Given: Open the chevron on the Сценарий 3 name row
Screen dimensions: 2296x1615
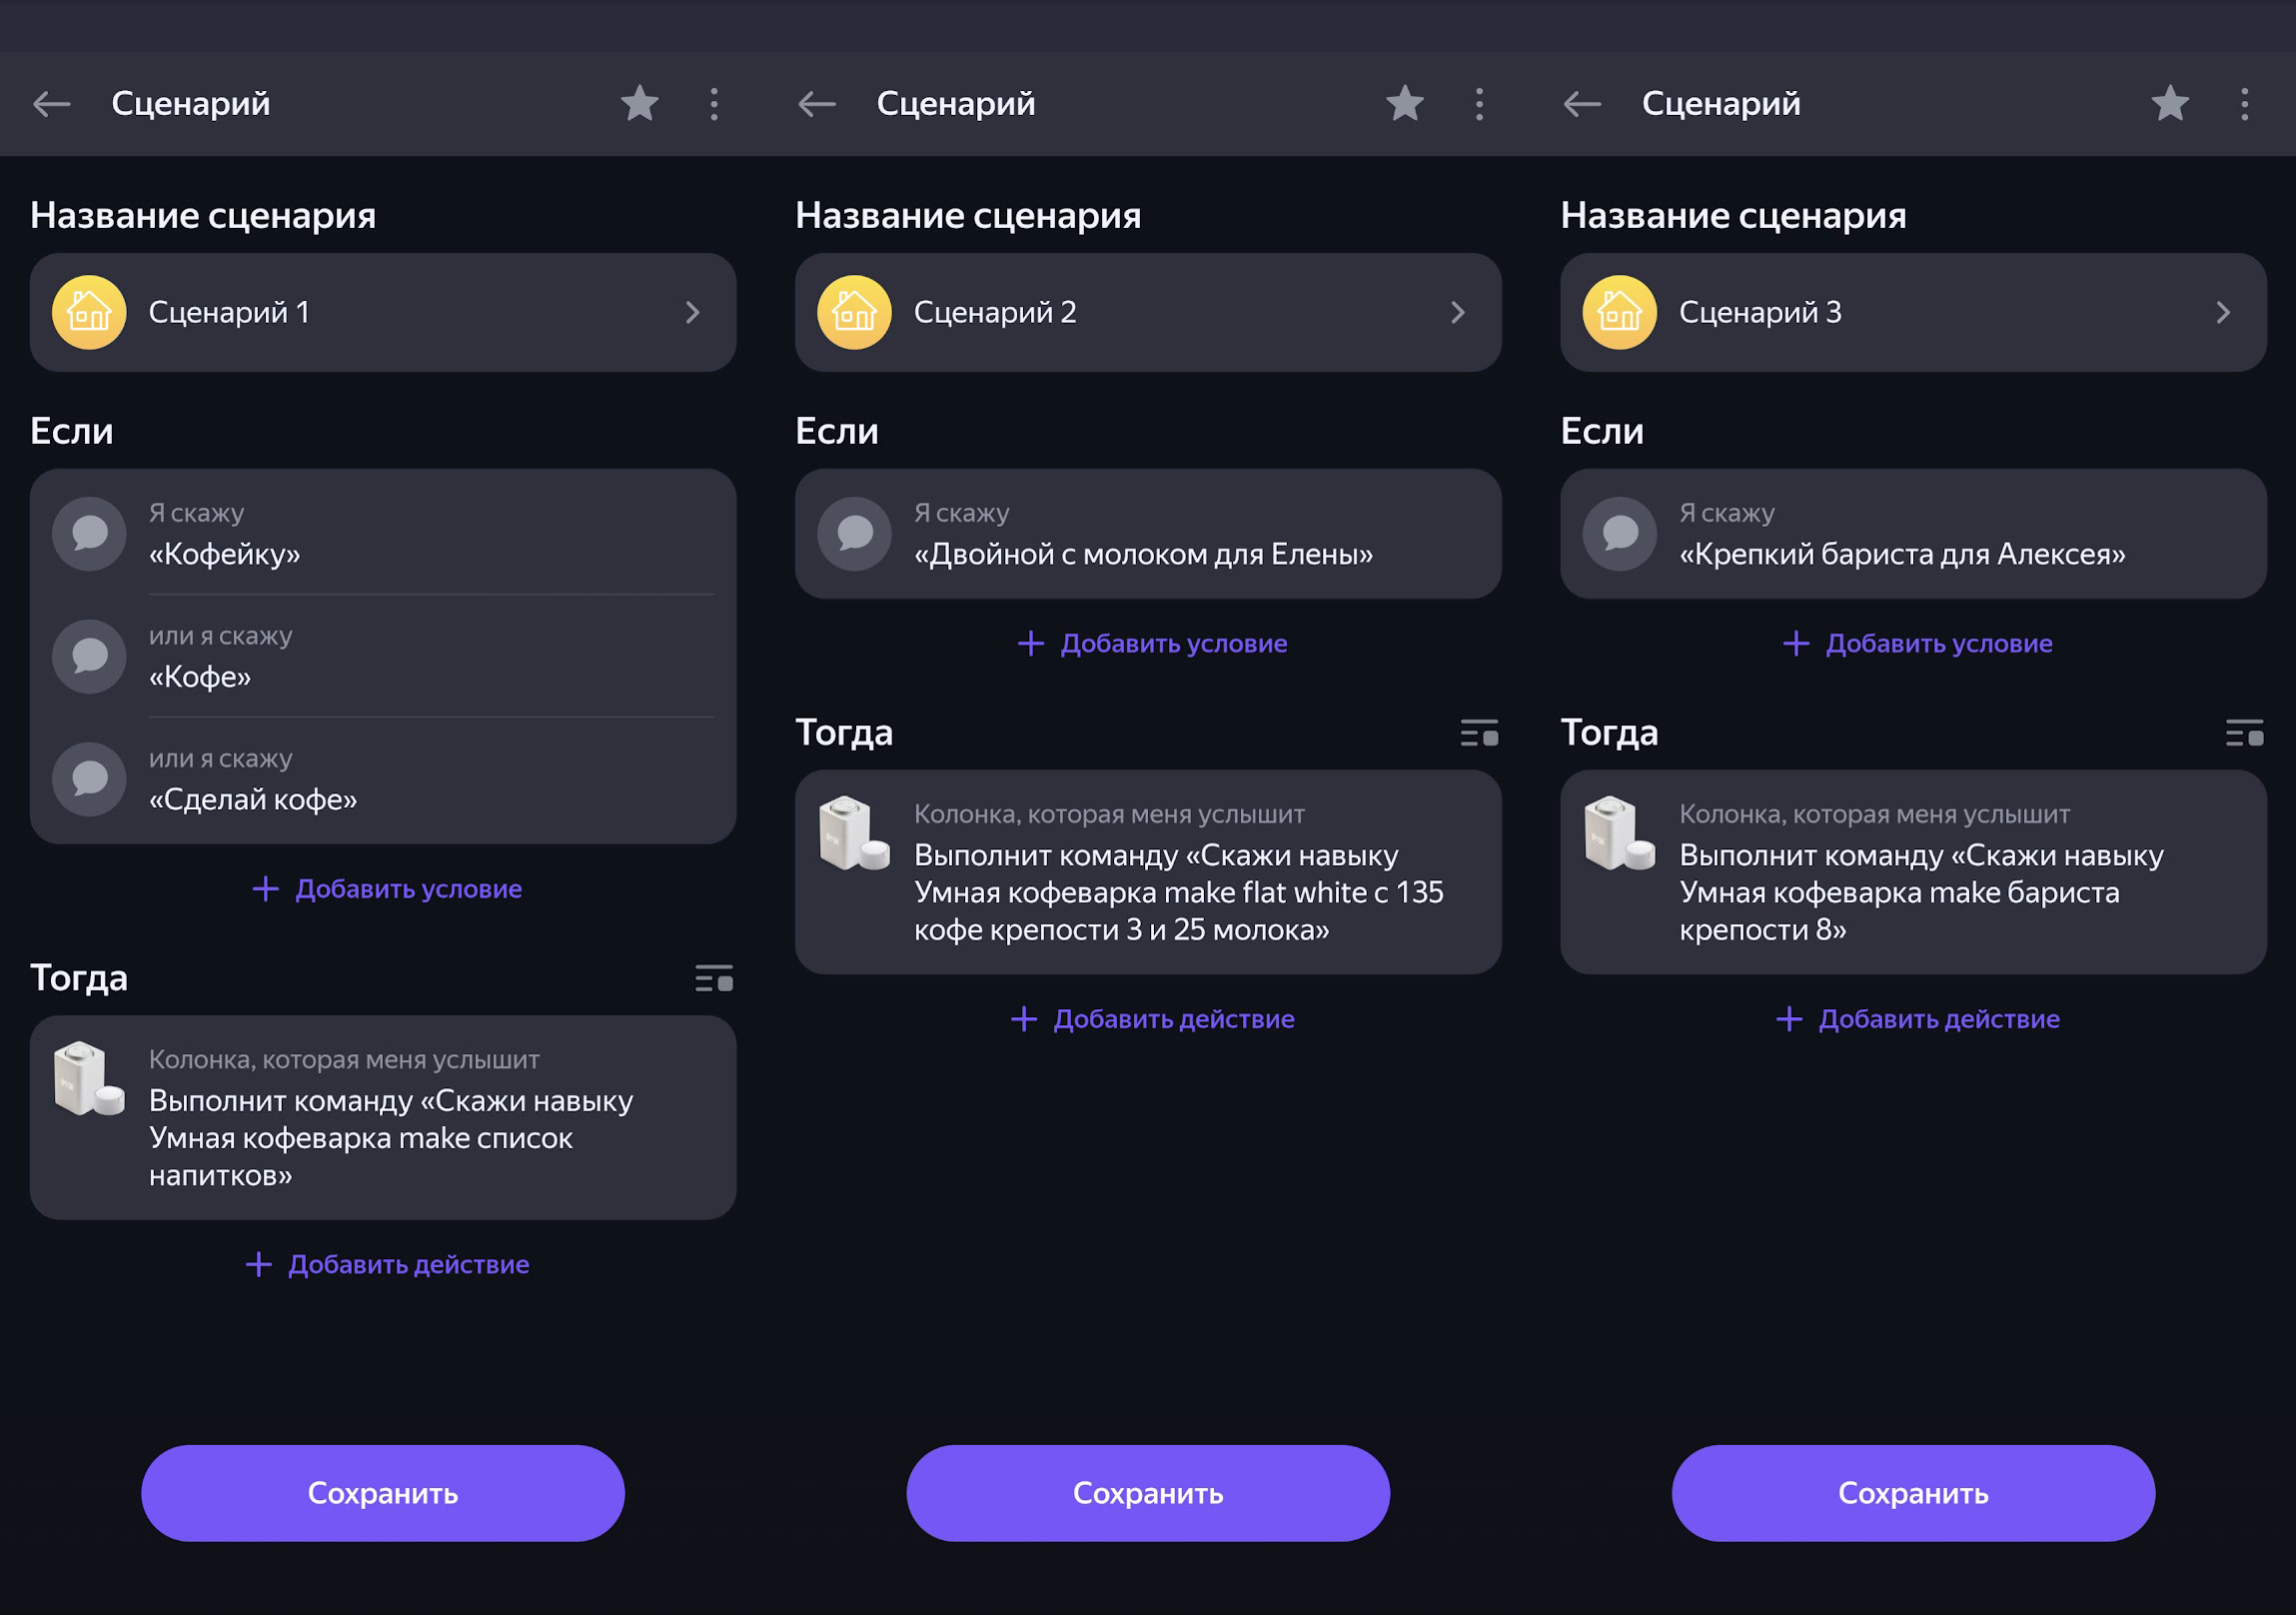Looking at the screenshot, I should pyautogui.click(x=2223, y=313).
